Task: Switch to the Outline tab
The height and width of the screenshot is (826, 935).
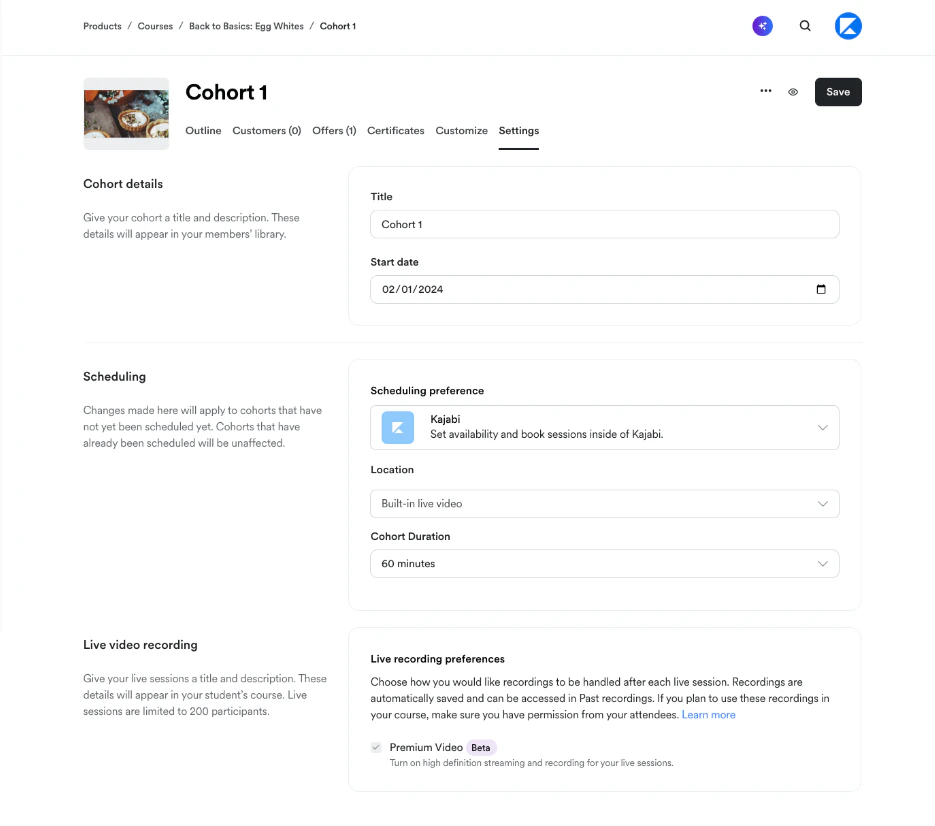Action: [203, 130]
